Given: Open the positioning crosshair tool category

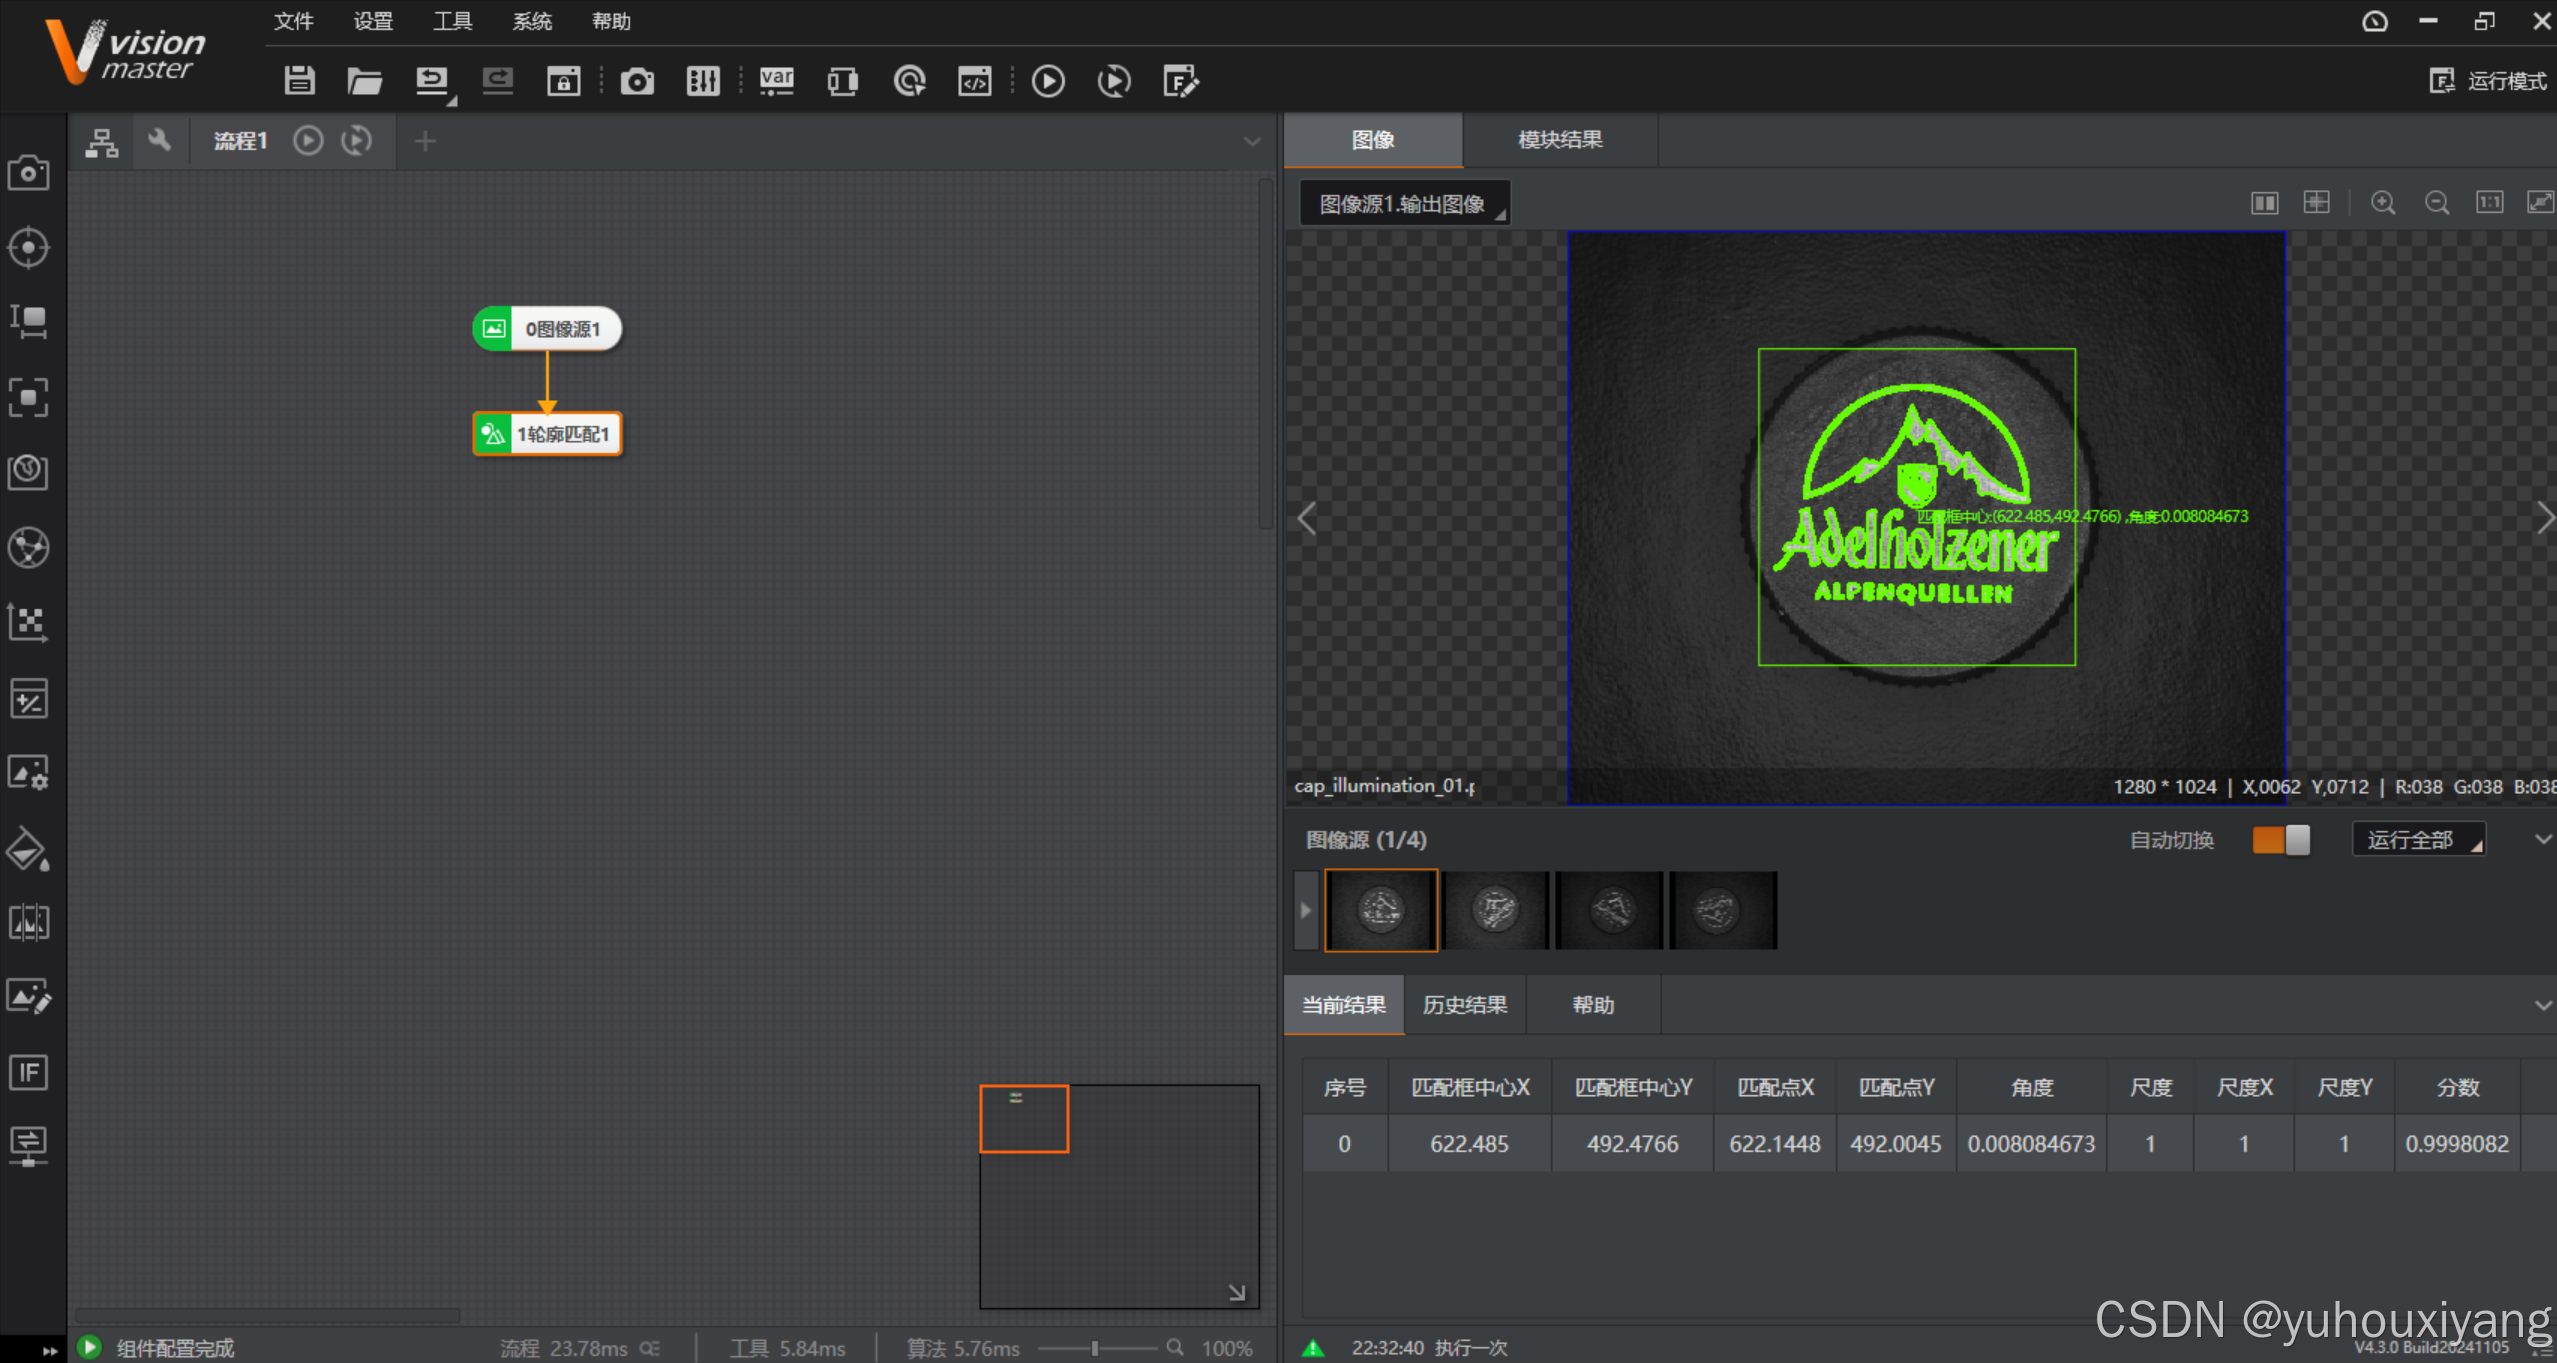Looking at the screenshot, I should [28, 247].
